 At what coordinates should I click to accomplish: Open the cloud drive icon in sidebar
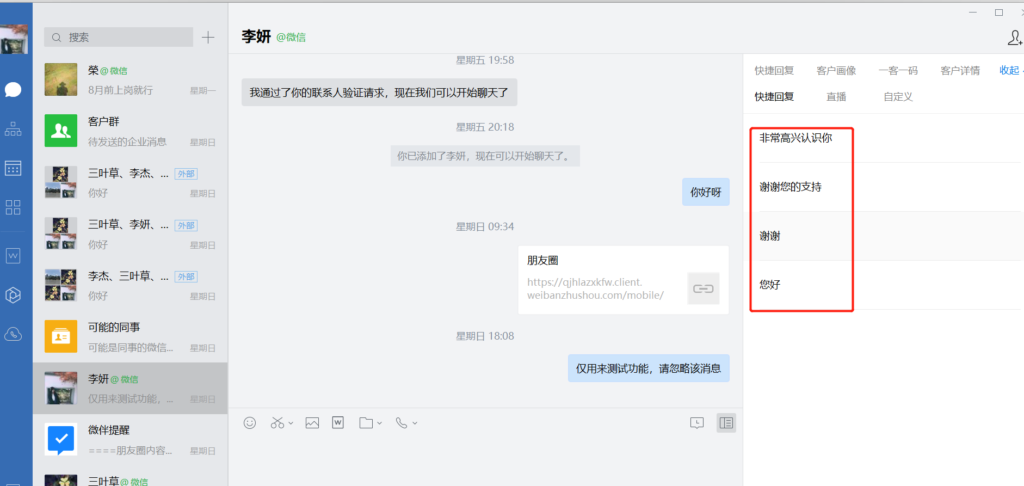click(13, 334)
